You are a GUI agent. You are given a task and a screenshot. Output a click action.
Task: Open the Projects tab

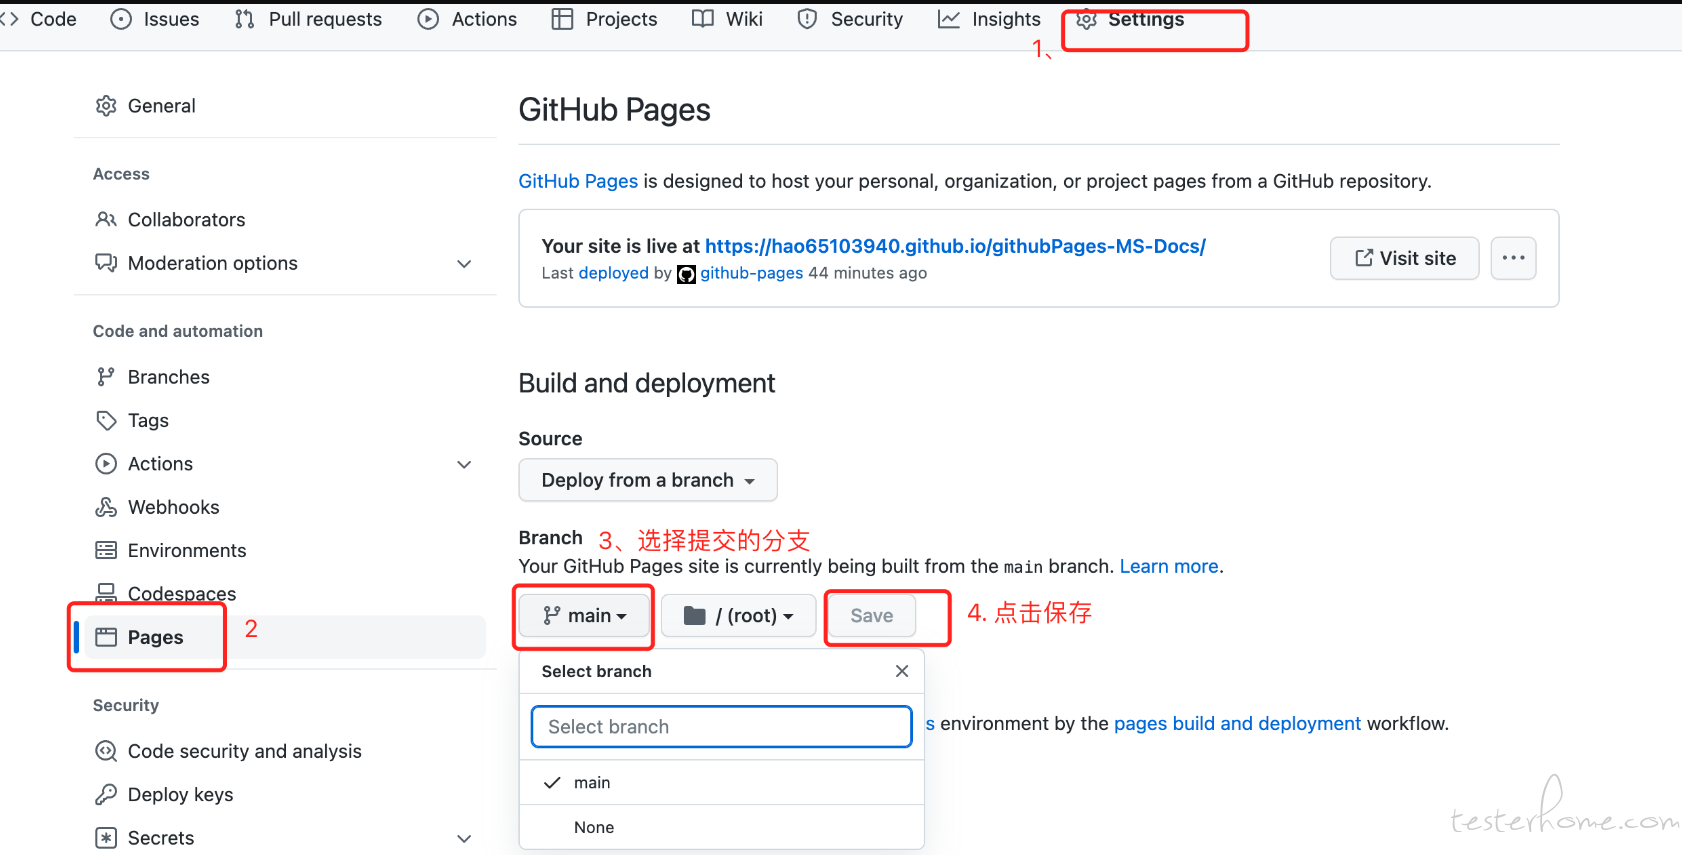(604, 19)
